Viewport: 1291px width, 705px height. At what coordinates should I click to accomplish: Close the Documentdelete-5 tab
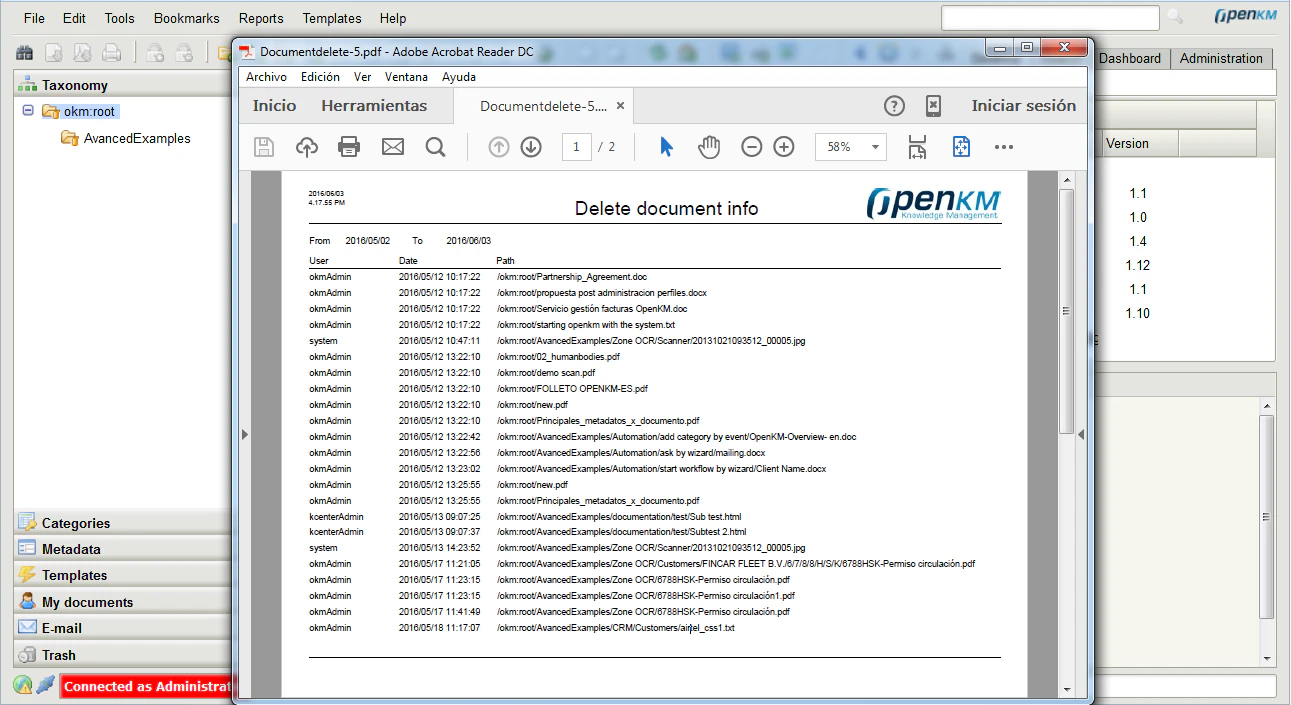coord(621,106)
